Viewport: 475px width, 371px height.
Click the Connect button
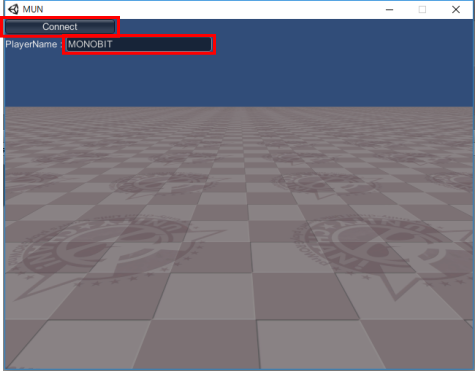60,27
